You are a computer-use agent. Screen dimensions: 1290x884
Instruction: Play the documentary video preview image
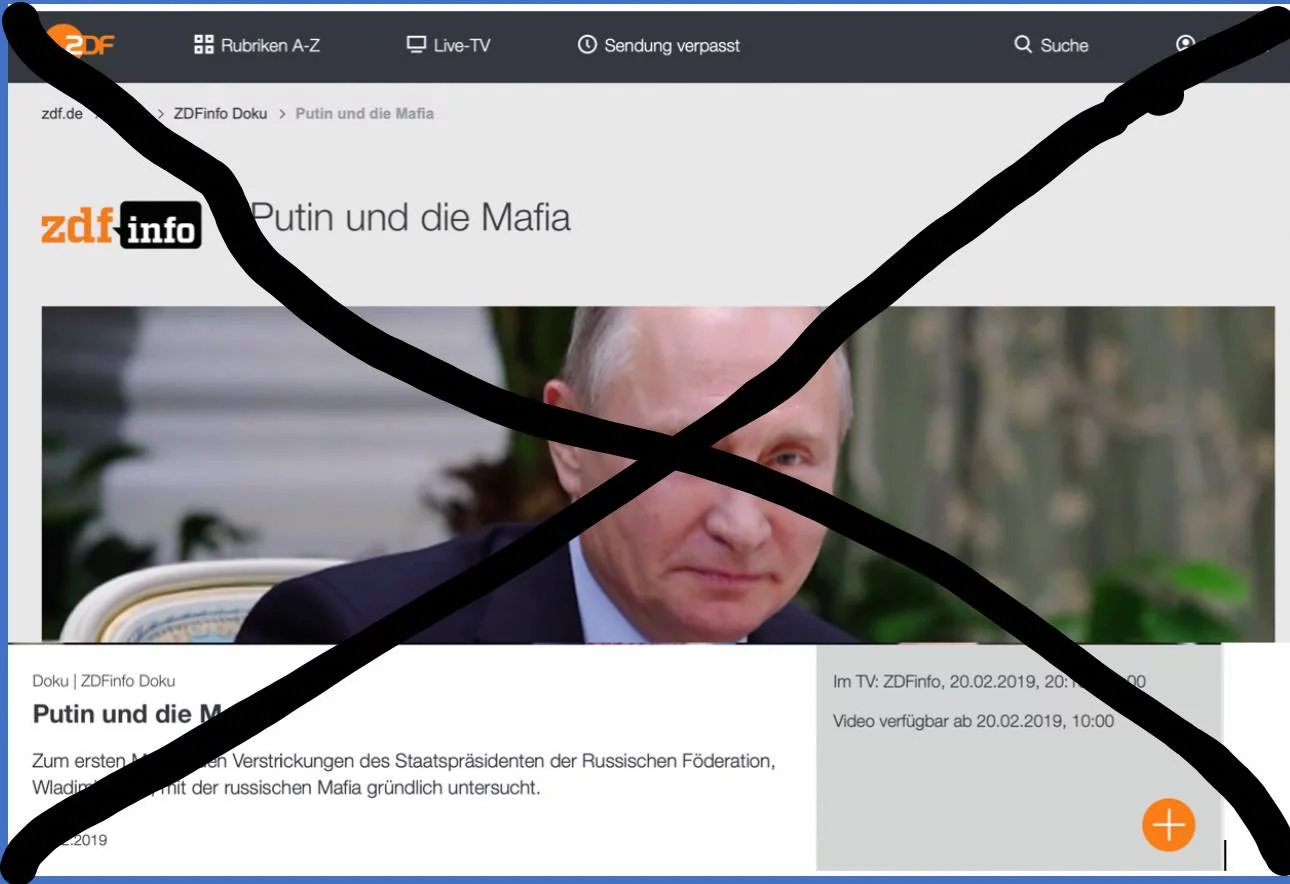pos(658,474)
